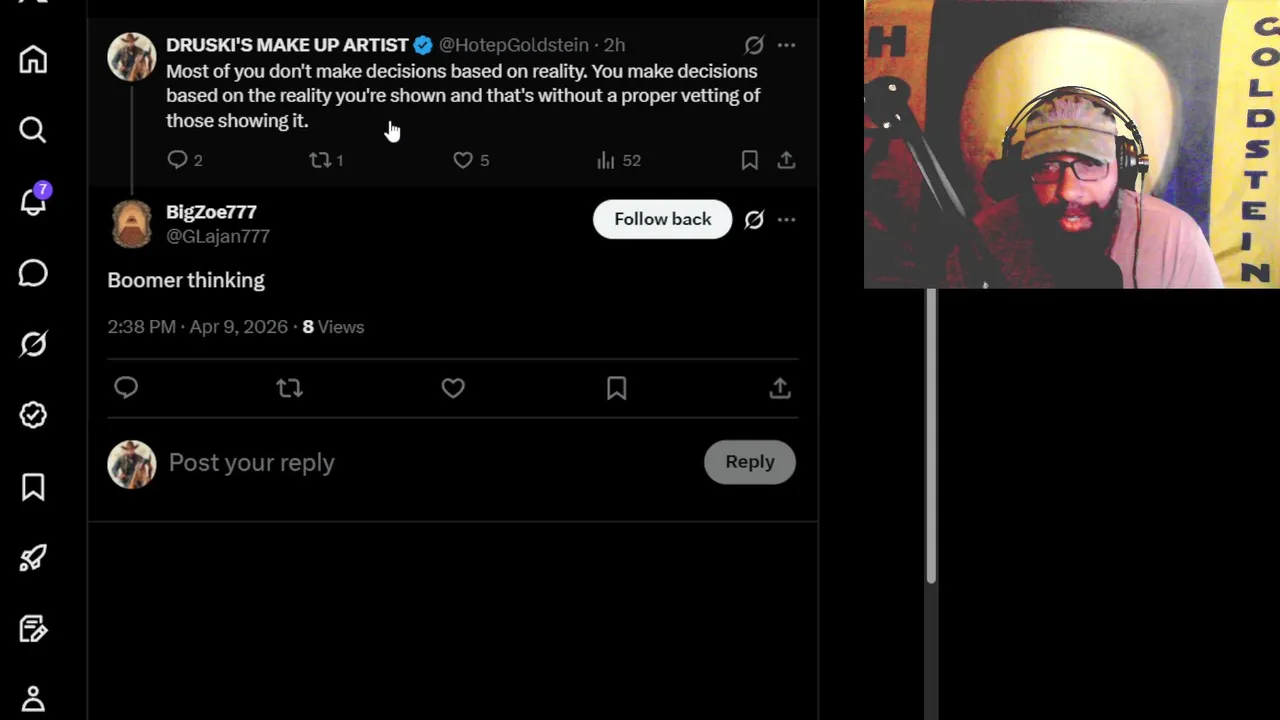Open the Bookmarks sidebar icon
Image resolution: width=1280 pixels, height=720 pixels.
(33, 487)
